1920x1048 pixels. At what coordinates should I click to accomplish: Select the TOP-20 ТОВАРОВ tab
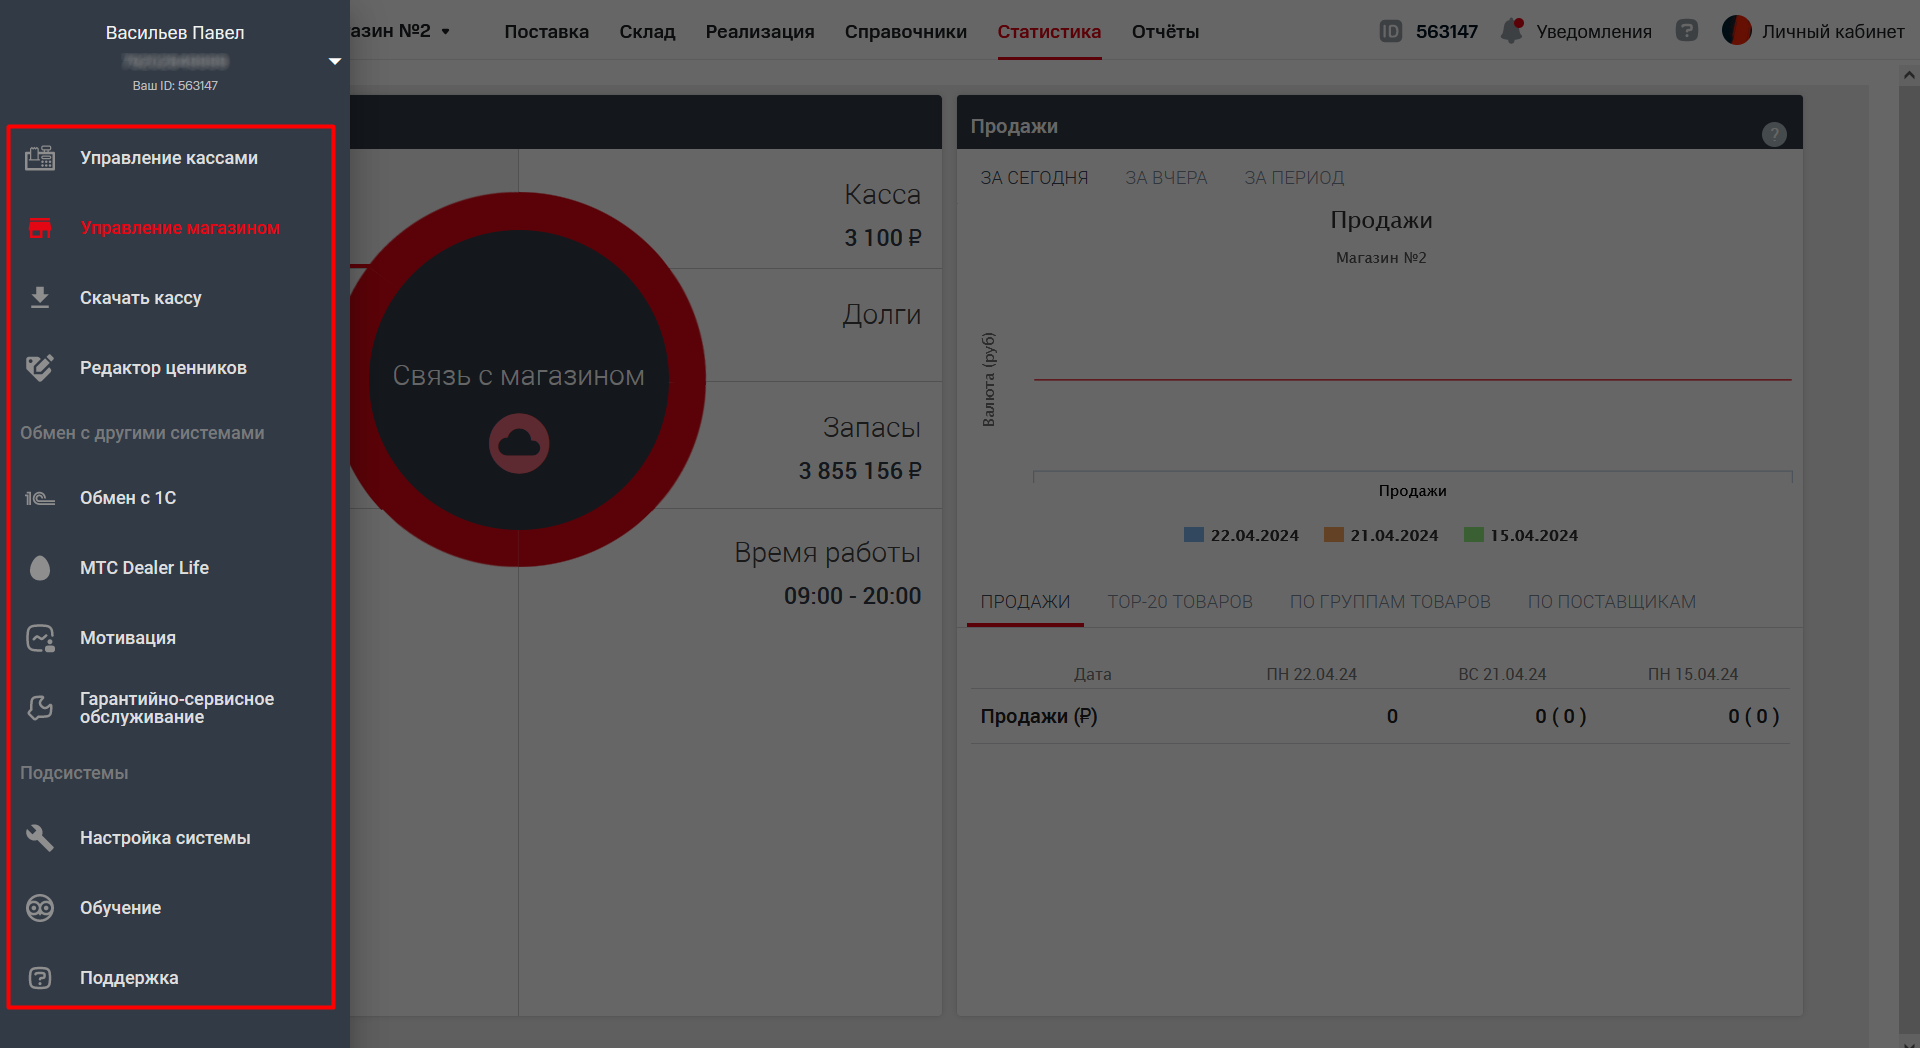(x=1180, y=602)
